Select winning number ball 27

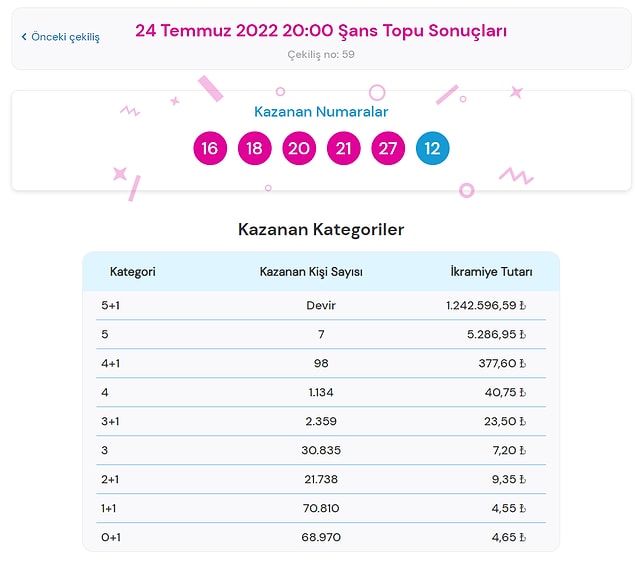point(388,148)
